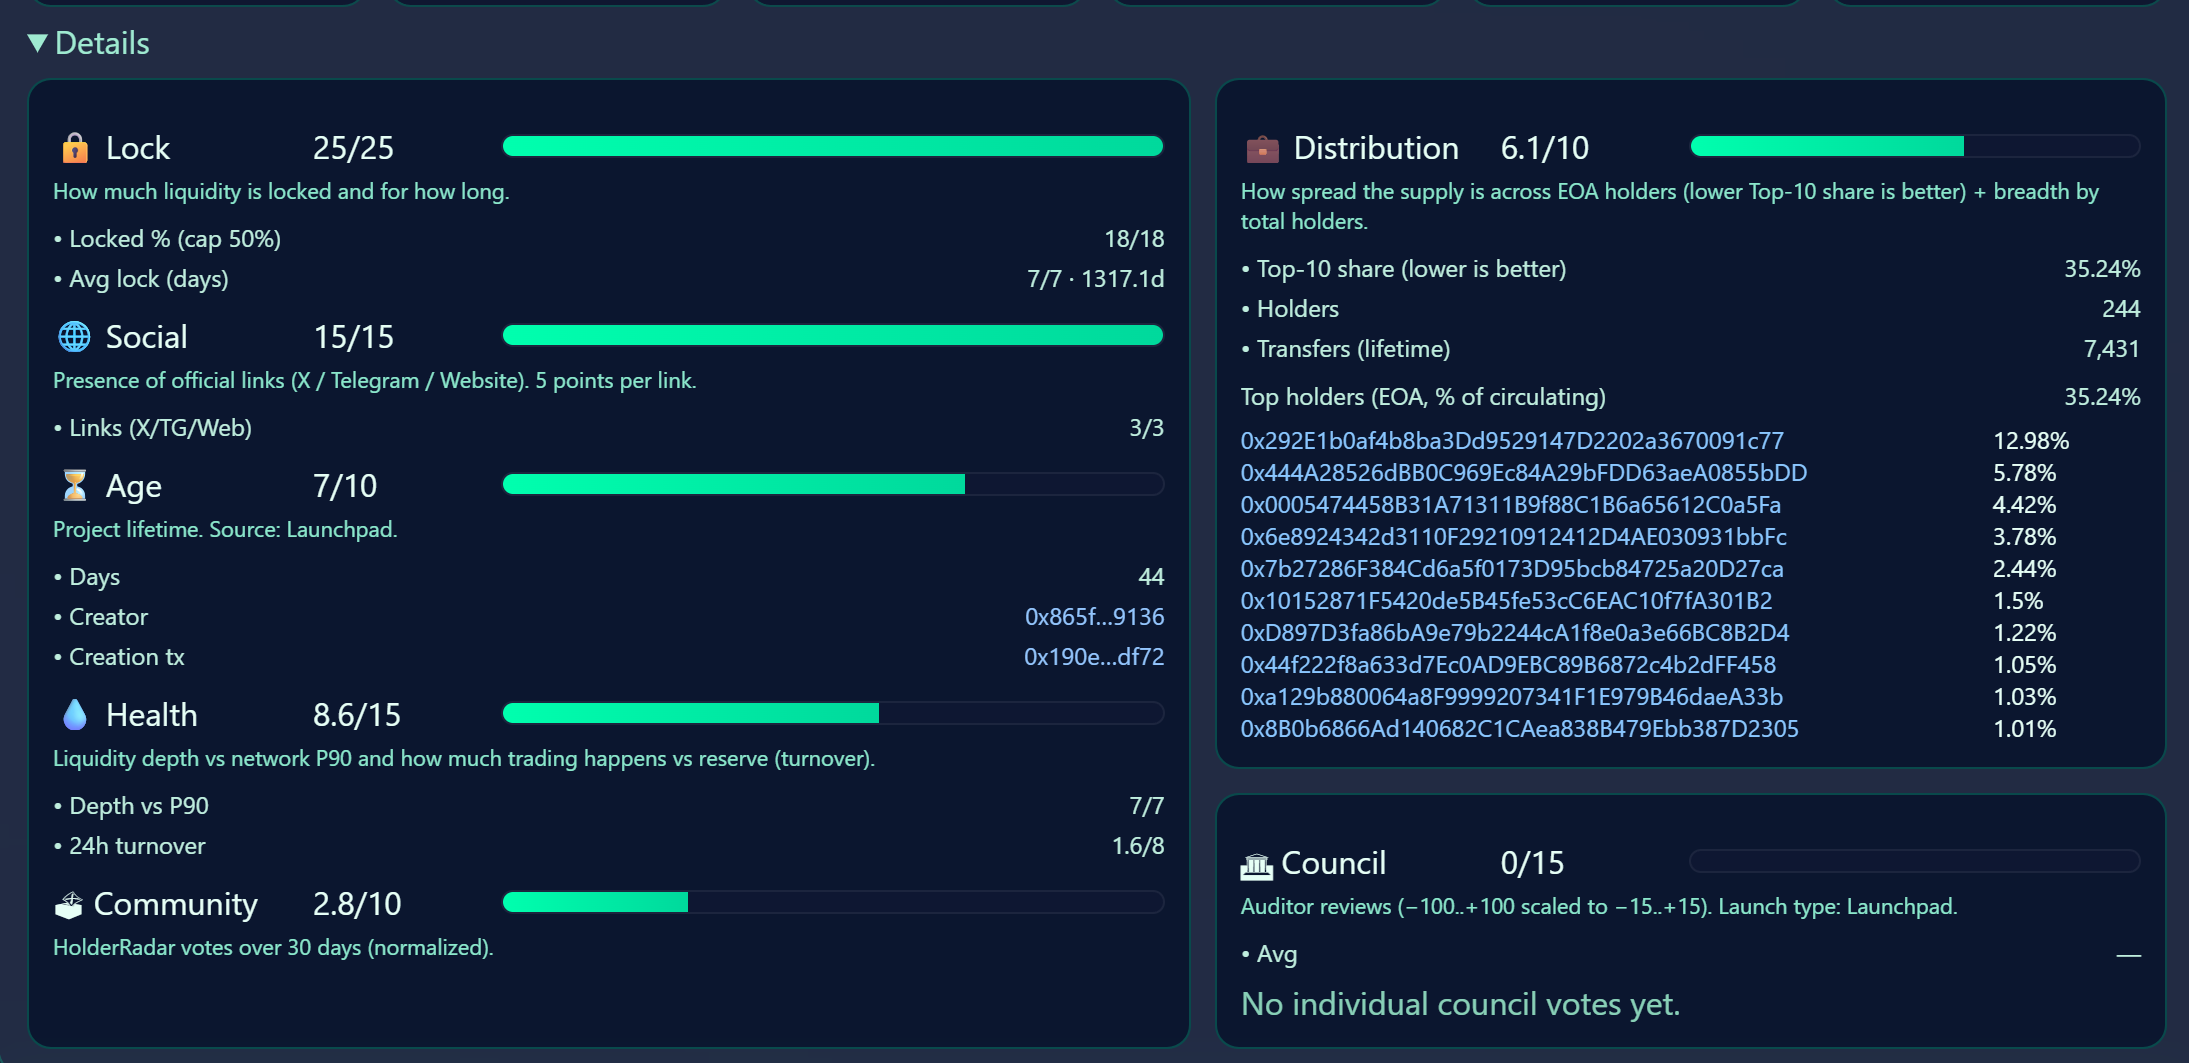The image size is (2189, 1063).
Task: Click the Distribution briefcase icon
Action: point(1262,149)
